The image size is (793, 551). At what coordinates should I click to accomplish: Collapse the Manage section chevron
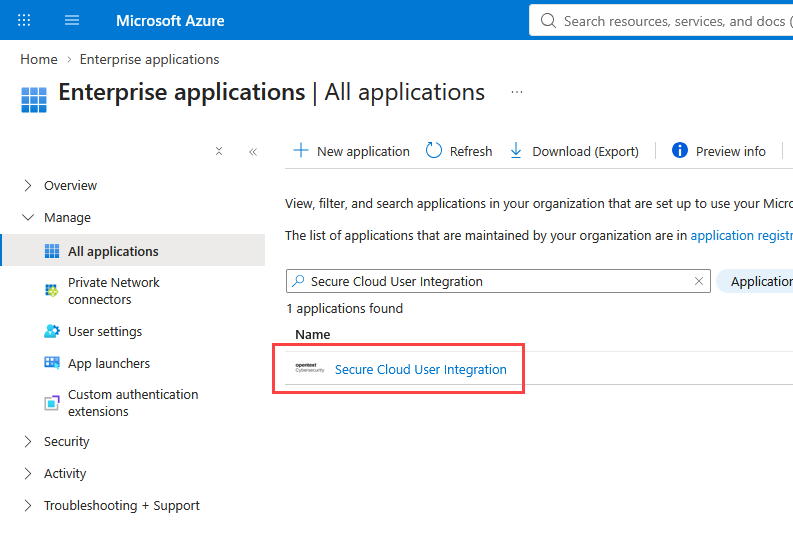click(28, 218)
